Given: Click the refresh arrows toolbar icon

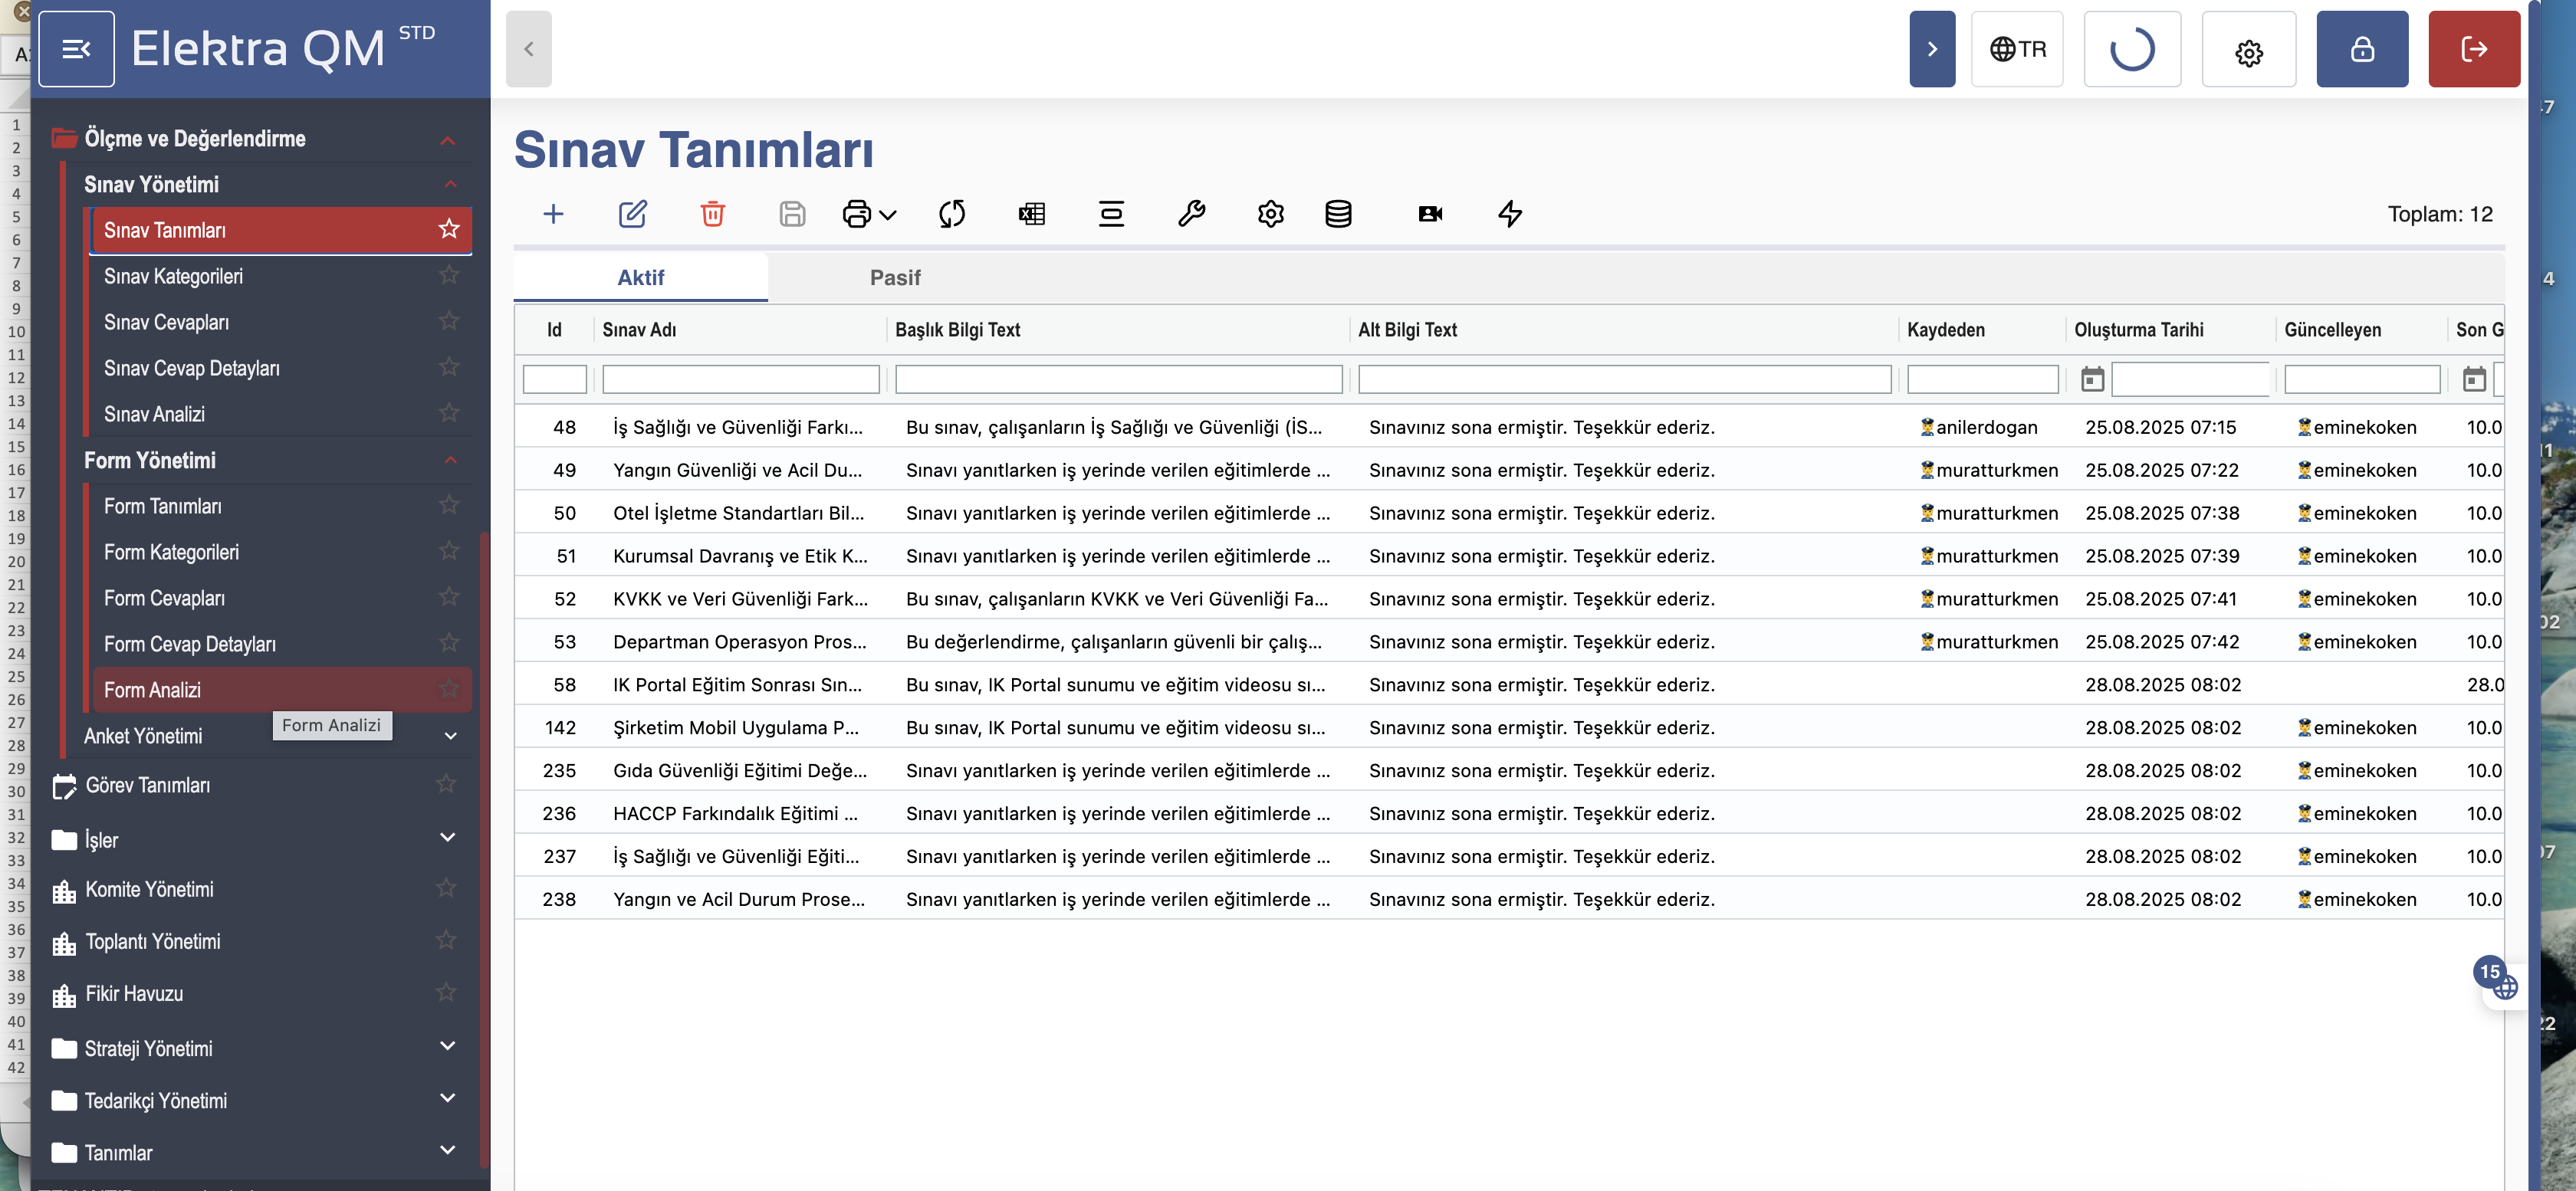Looking at the screenshot, I should (951, 214).
